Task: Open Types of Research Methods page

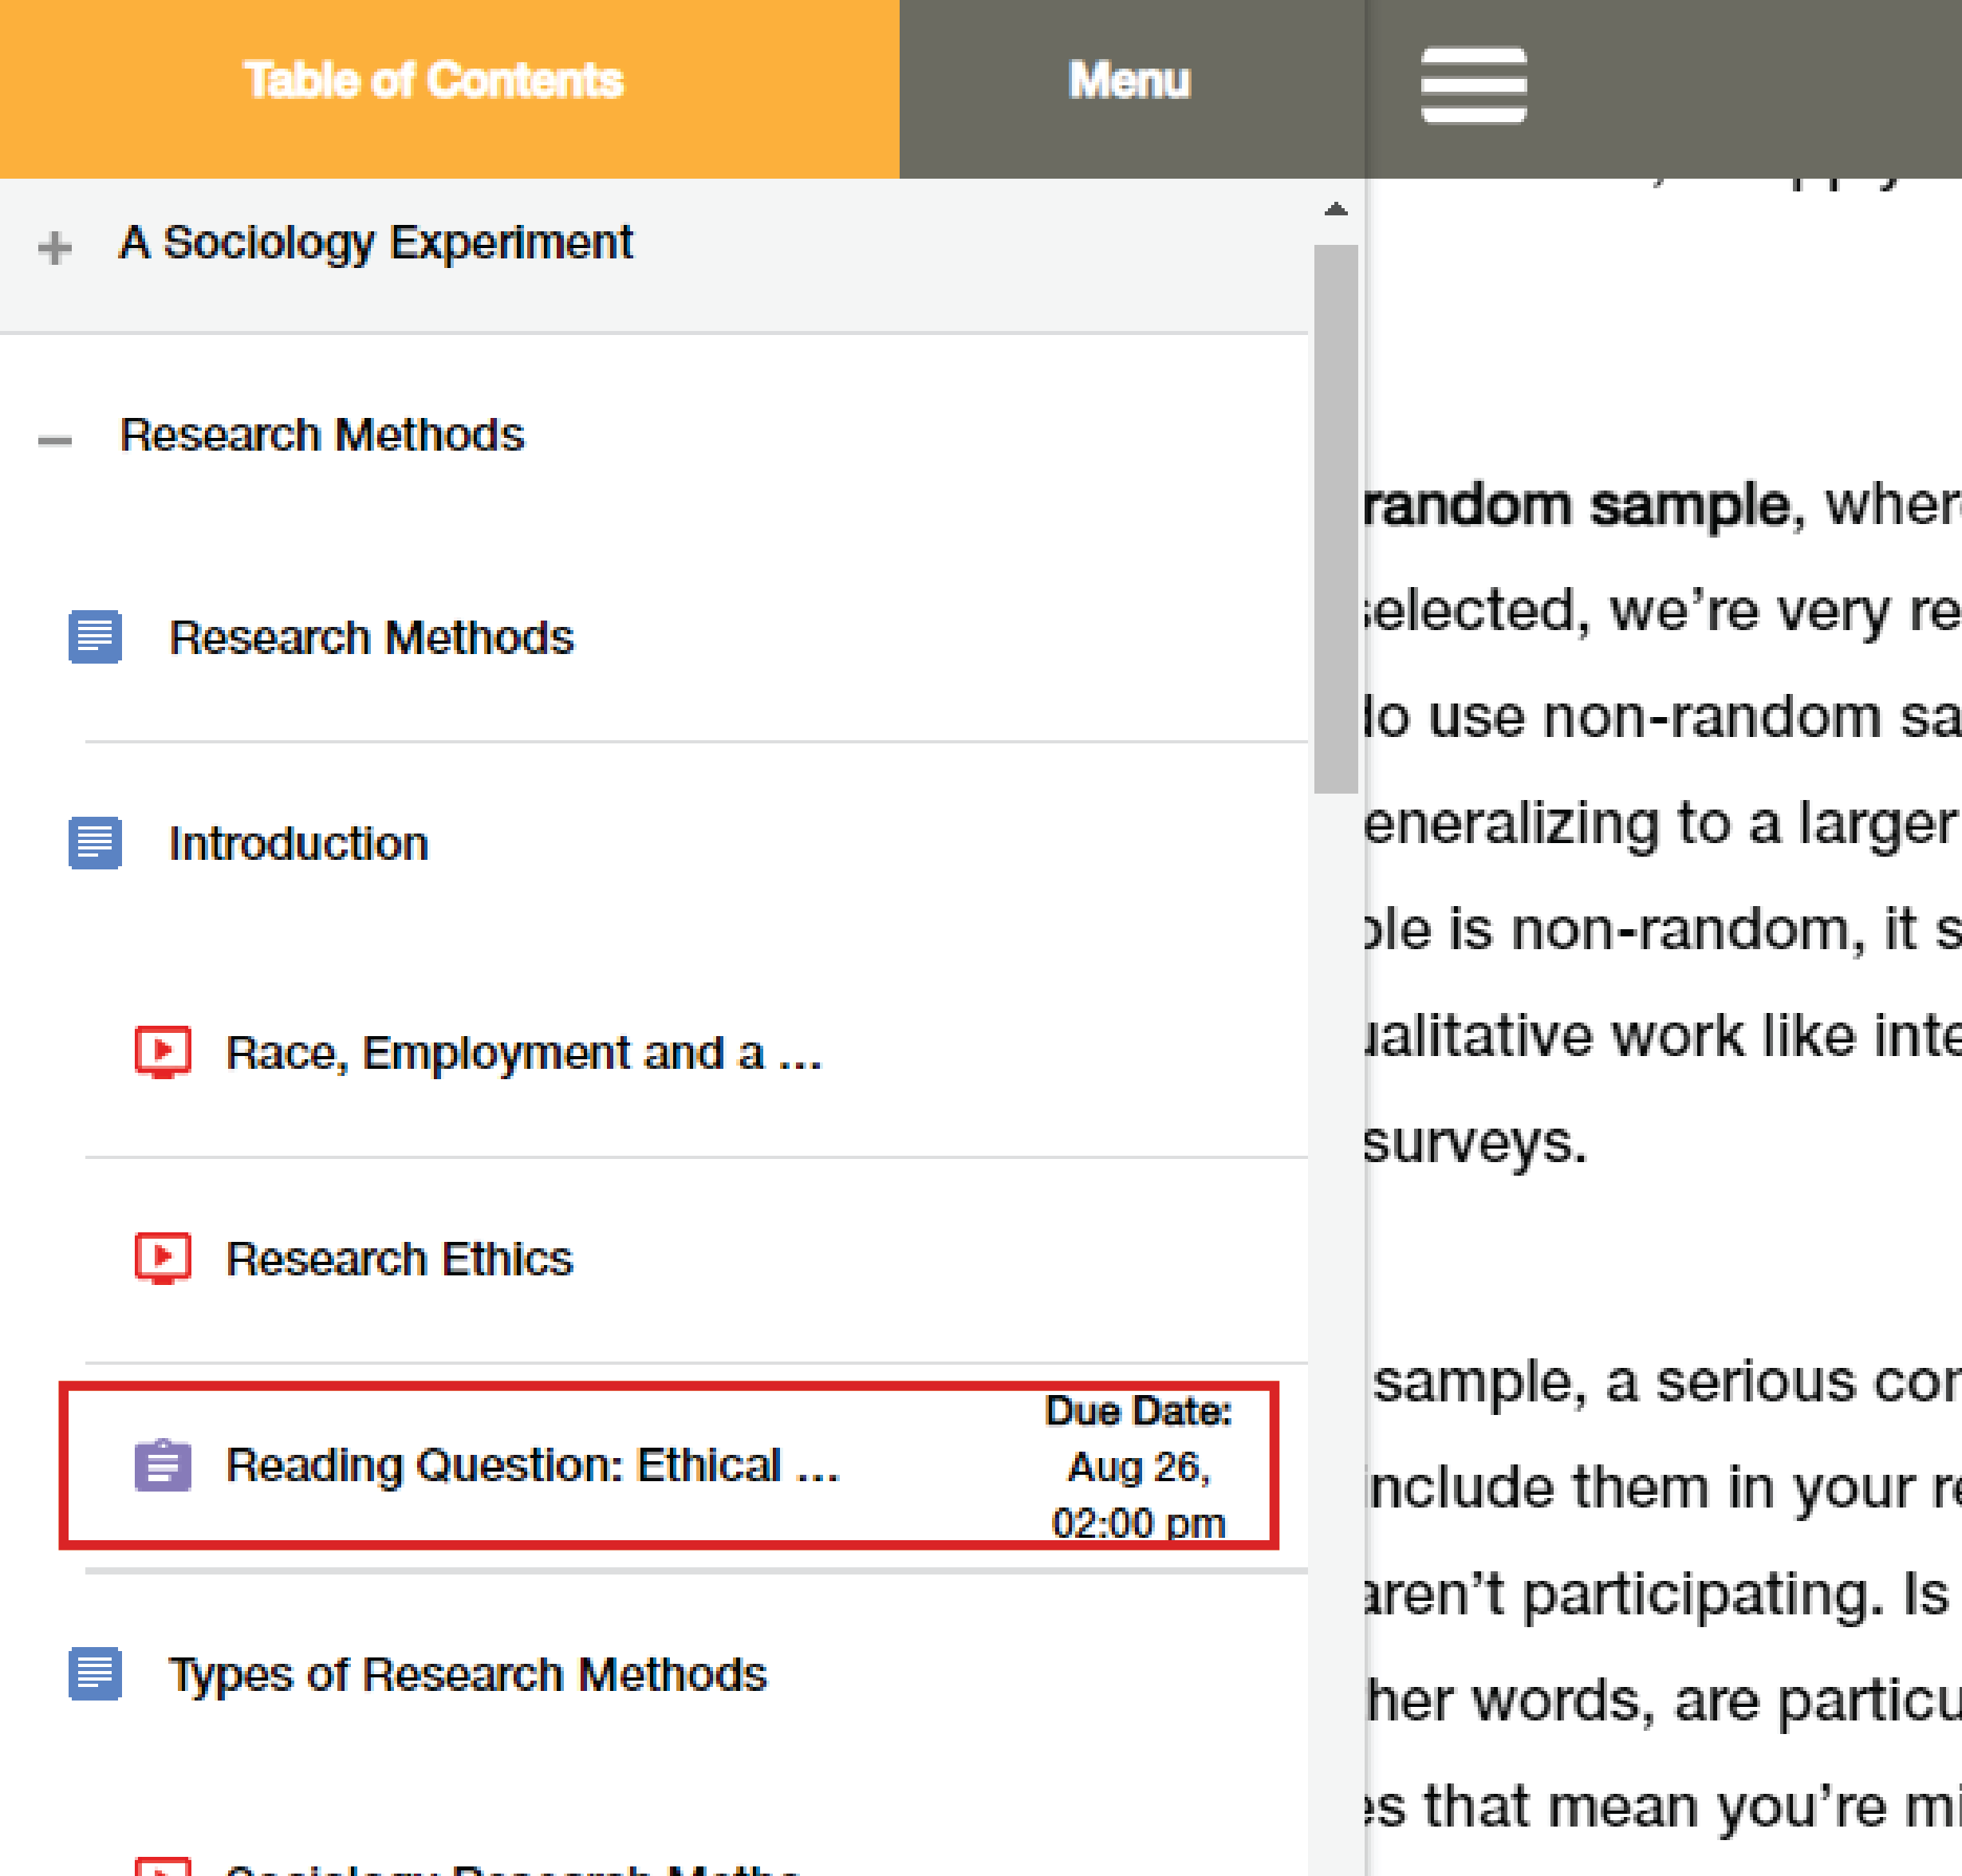Action: click(x=467, y=1674)
